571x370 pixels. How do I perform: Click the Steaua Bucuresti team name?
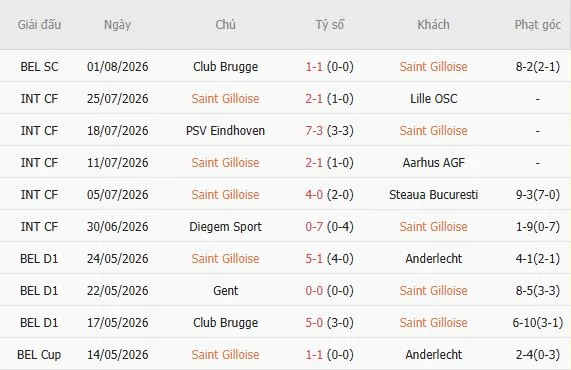click(433, 195)
